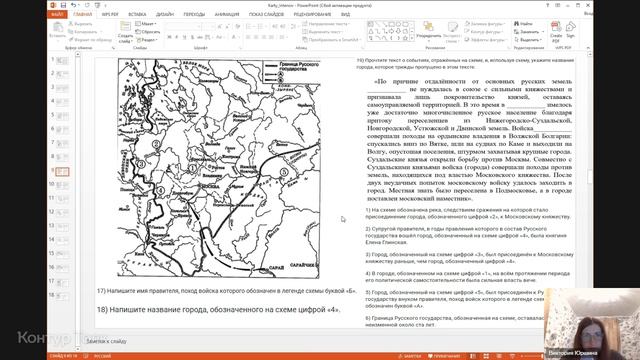Click the РУССКИЙ language indicator
Image resolution: width=640 pixels, height=360 pixels.
coord(102,356)
